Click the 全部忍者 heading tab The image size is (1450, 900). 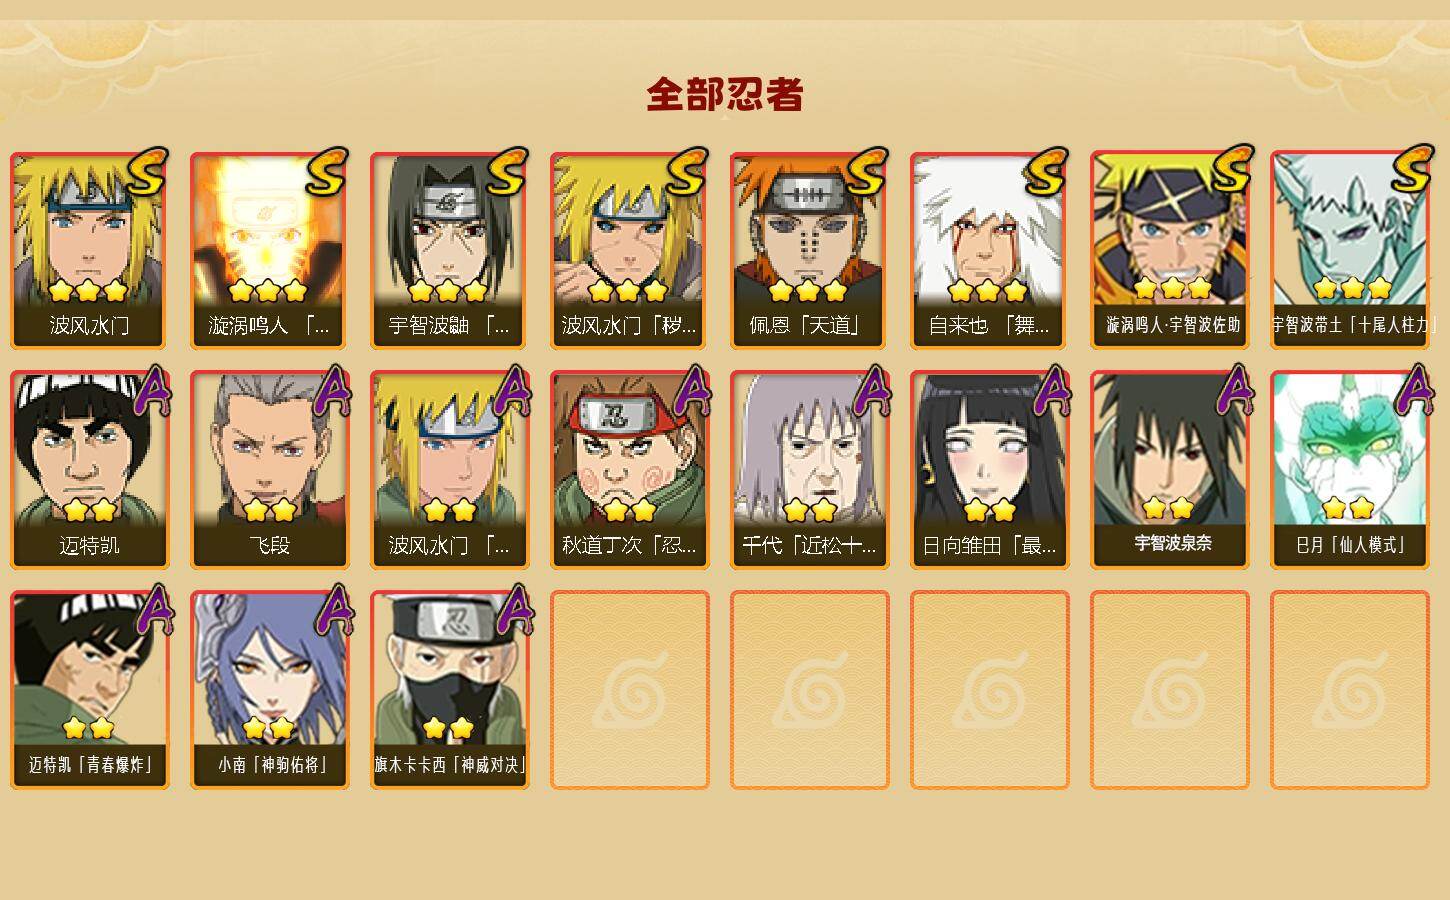click(725, 95)
